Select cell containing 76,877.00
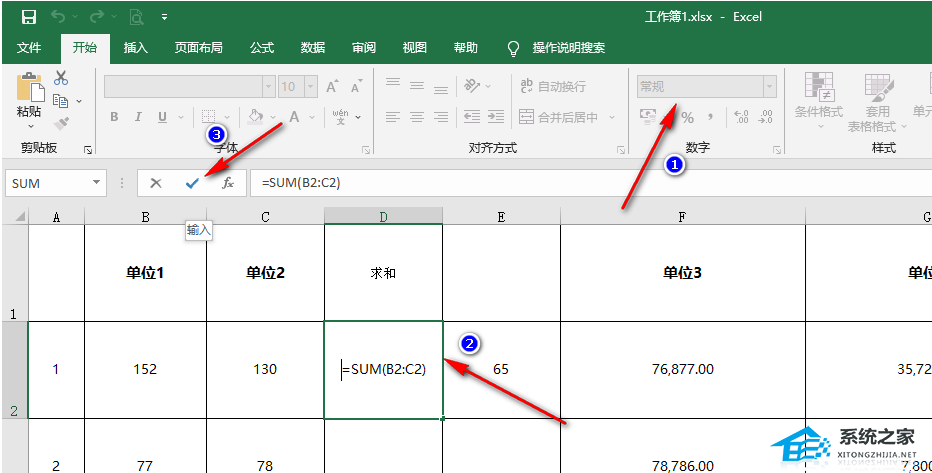This screenshot has width=932, height=473. pyautogui.click(x=683, y=369)
